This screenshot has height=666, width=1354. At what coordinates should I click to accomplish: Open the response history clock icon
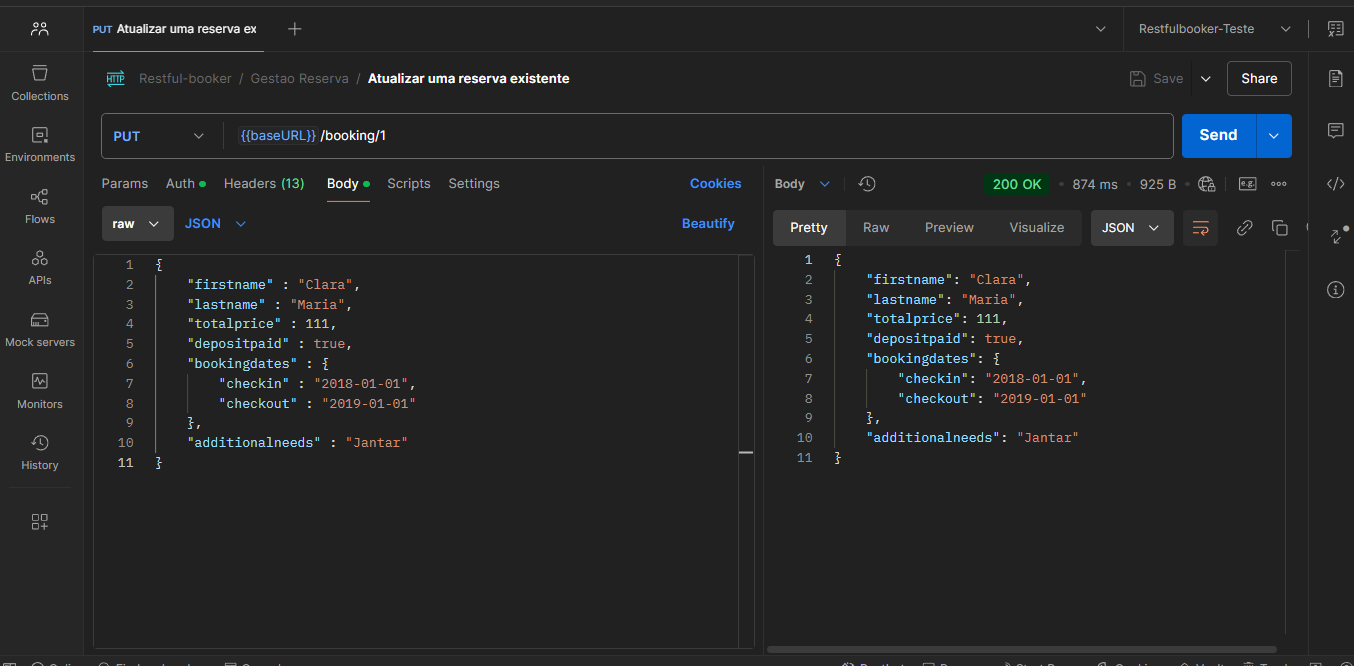click(x=867, y=184)
